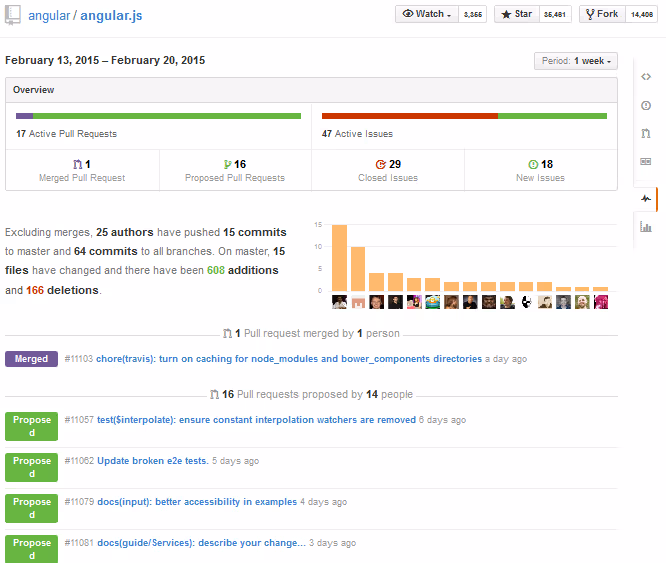View the 36,481 stargazers count
This screenshot has height=563, width=666.
pyautogui.click(x=555, y=14)
